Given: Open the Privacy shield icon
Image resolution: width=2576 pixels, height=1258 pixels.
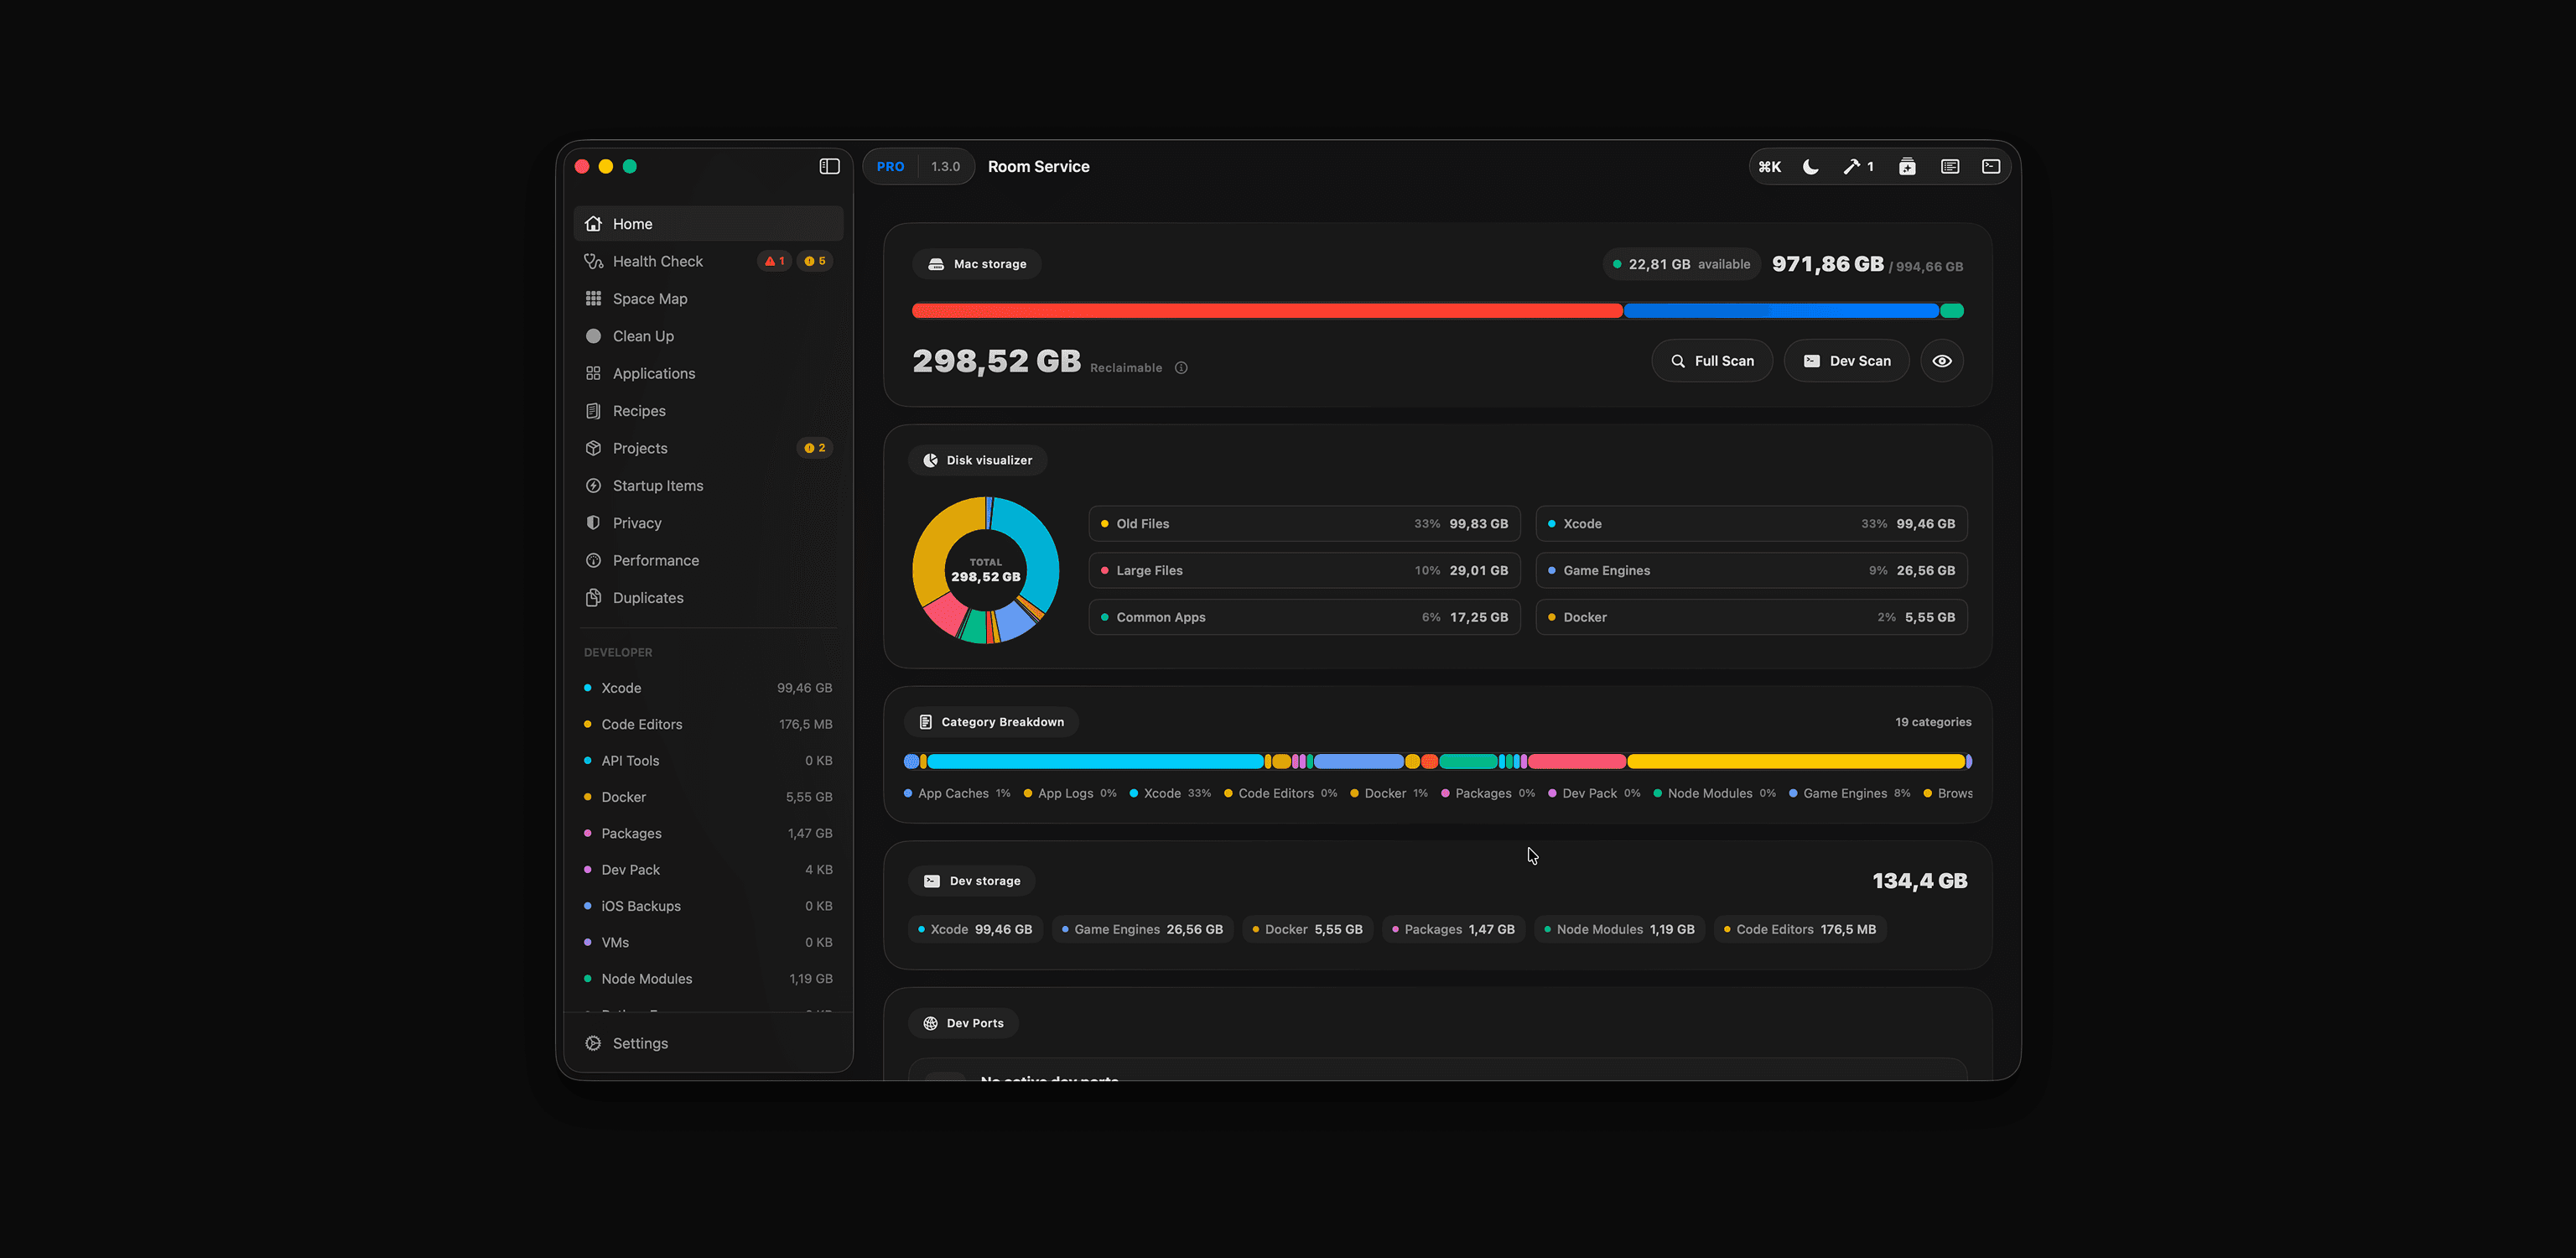Looking at the screenshot, I should point(593,523).
